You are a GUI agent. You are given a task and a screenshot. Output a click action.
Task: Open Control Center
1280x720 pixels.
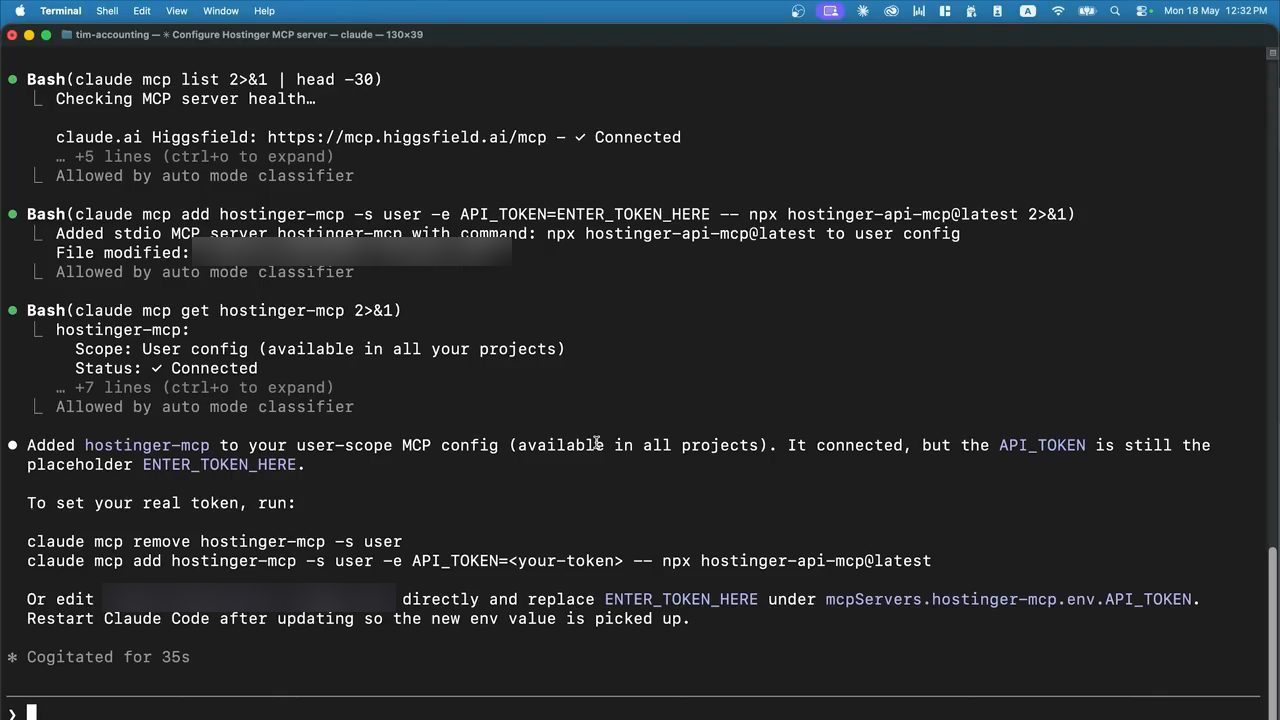(x=1144, y=11)
